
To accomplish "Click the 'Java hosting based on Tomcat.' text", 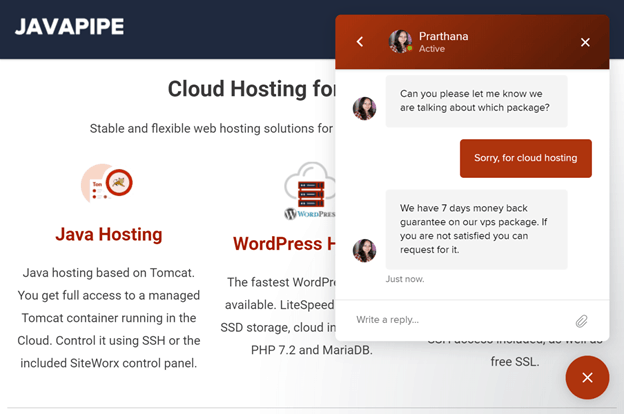I will click(x=109, y=273).
